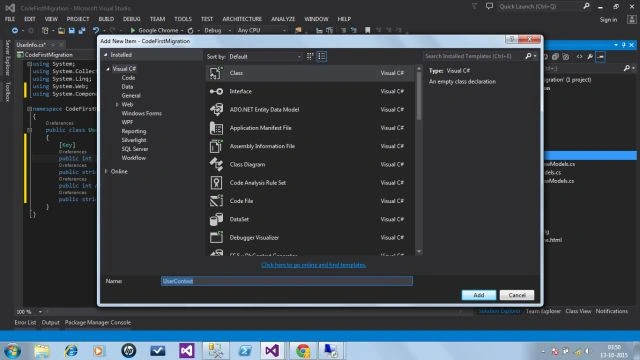
Task: Expand the Web category node
Action: (117, 104)
